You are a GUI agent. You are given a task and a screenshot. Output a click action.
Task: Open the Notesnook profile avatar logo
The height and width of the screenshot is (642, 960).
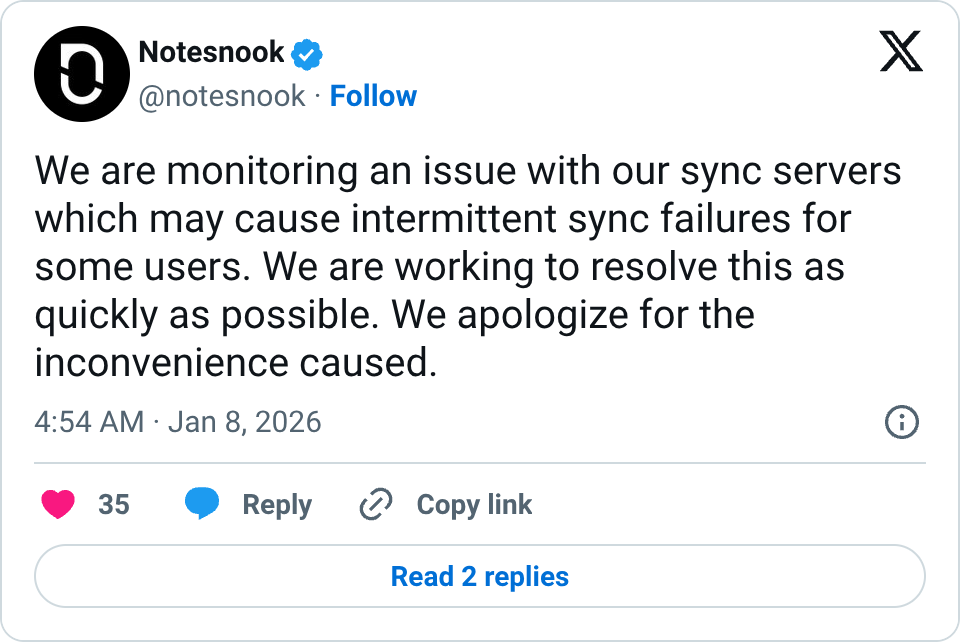82,74
